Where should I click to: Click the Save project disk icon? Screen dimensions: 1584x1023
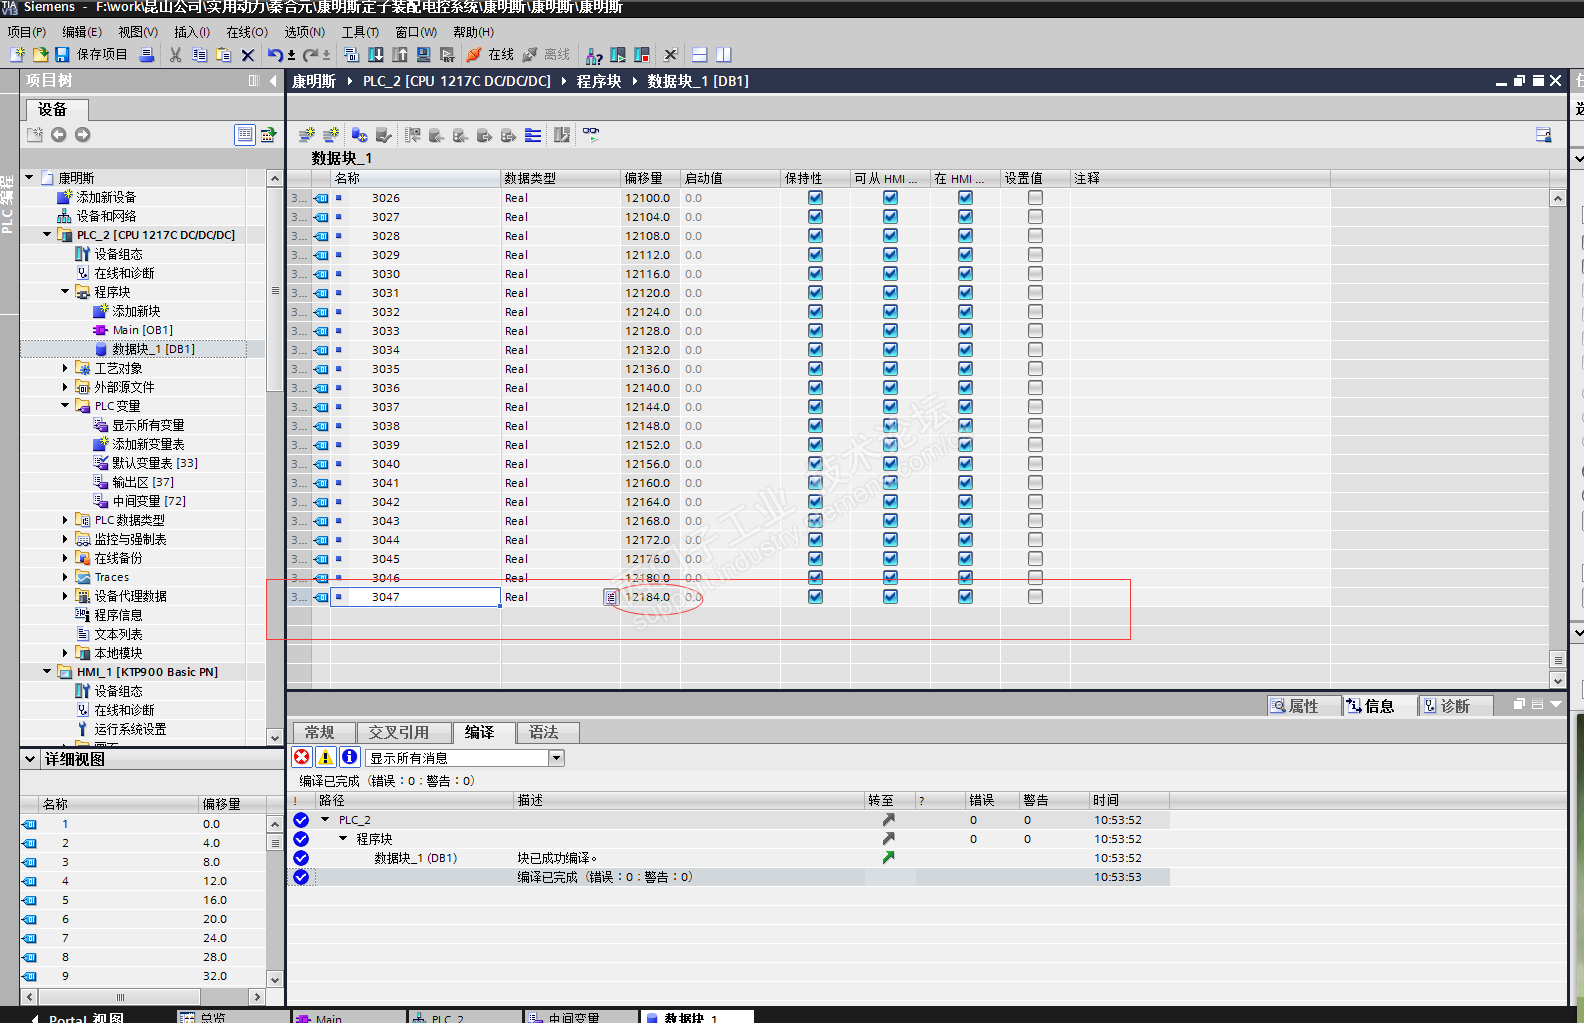click(62, 55)
